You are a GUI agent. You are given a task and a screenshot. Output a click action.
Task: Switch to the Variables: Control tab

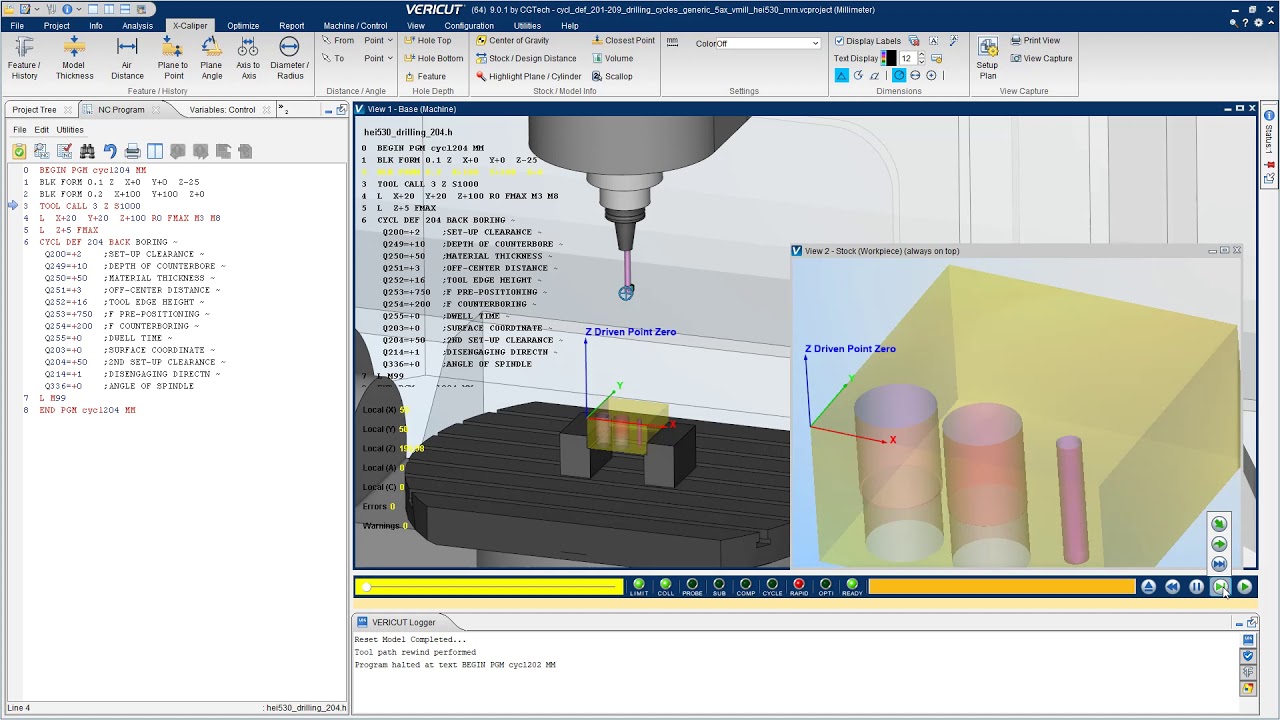(x=222, y=110)
